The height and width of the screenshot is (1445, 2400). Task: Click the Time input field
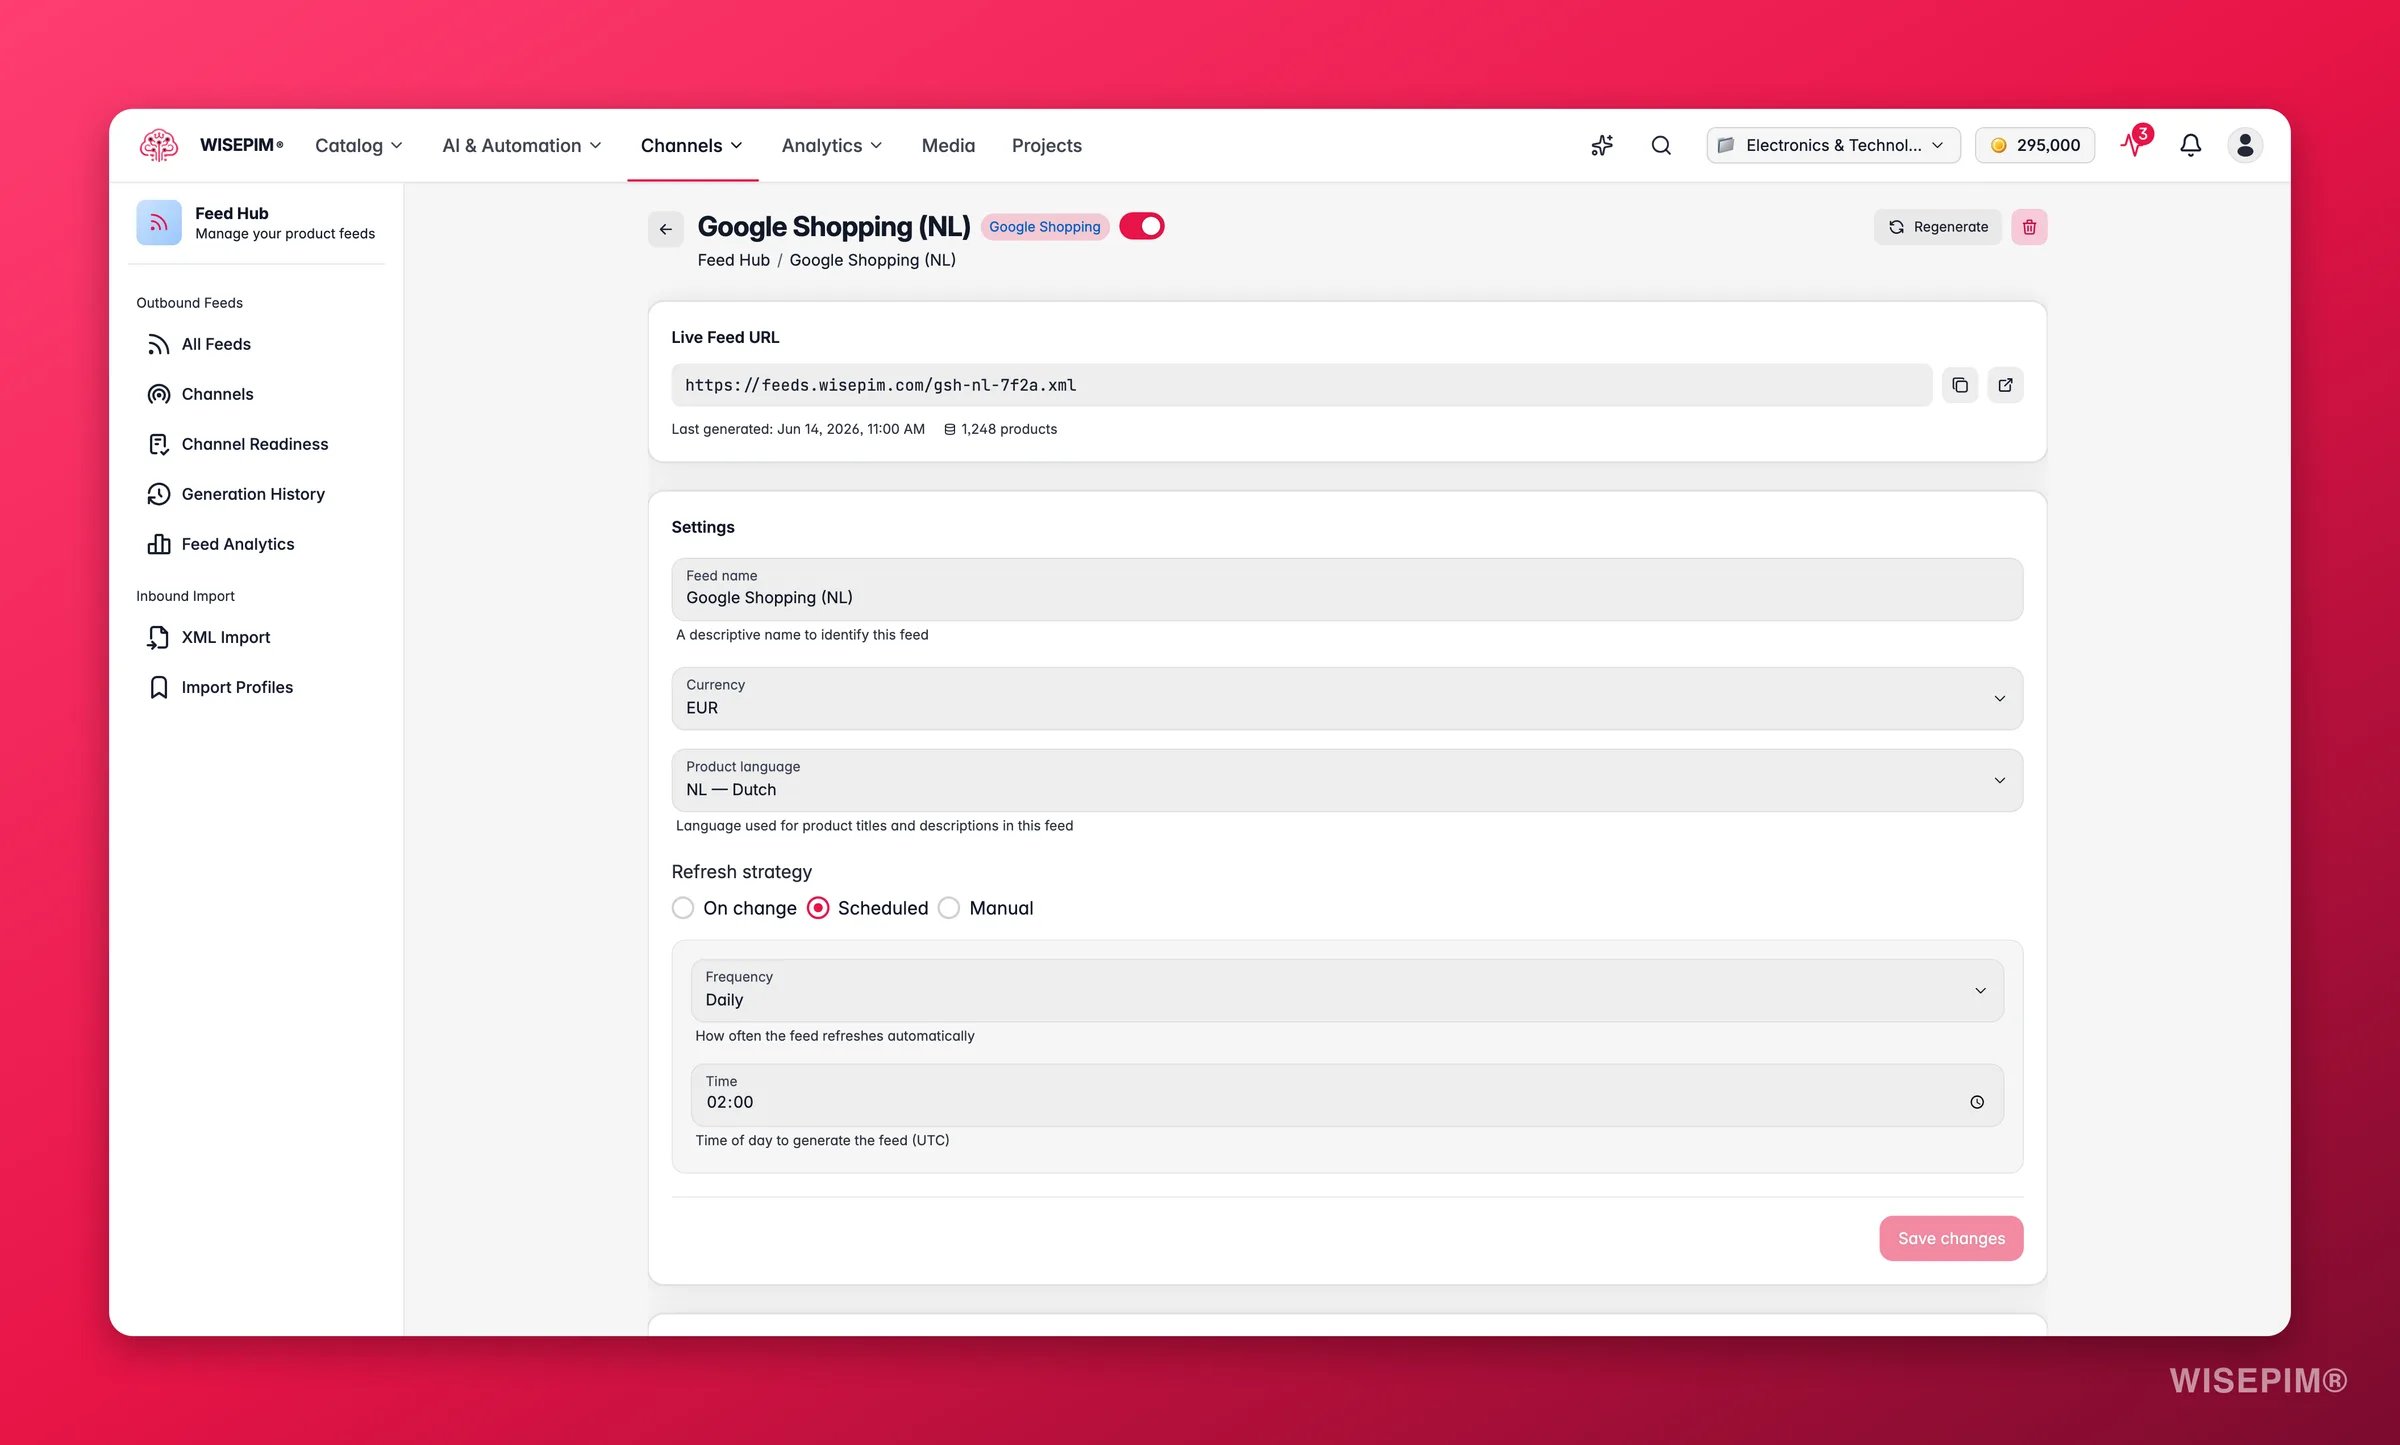1347,1095
